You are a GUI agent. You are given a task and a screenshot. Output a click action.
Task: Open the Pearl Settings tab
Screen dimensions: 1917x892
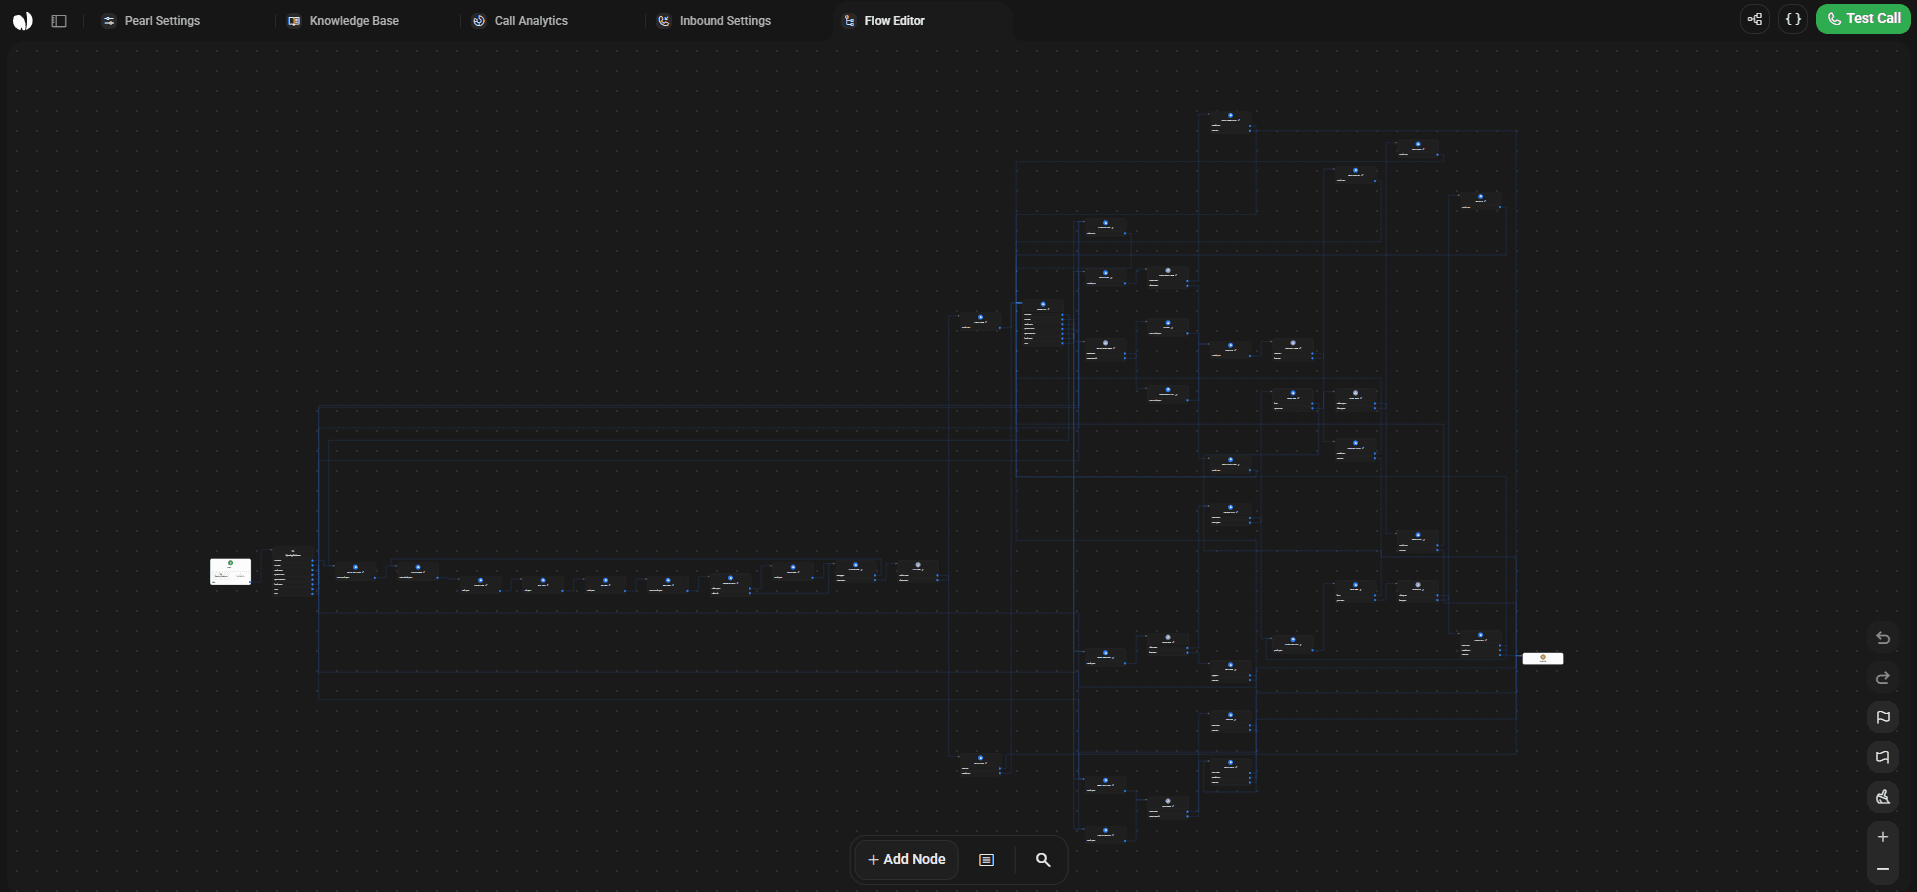click(x=151, y=21)
